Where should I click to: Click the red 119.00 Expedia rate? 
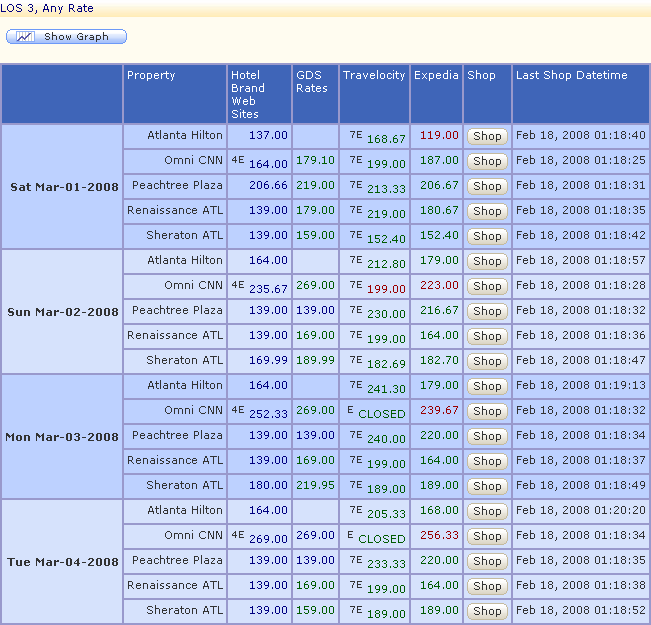[439, 135]
